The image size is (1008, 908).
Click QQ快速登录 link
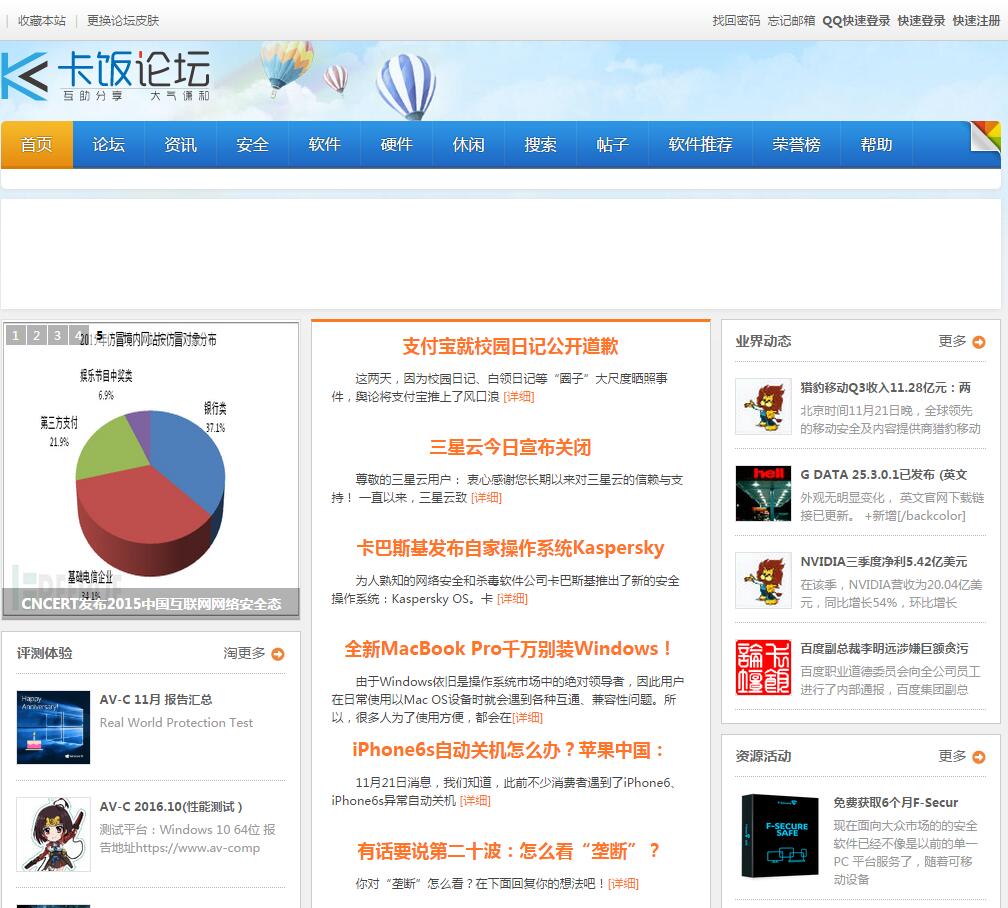point(856,21)
